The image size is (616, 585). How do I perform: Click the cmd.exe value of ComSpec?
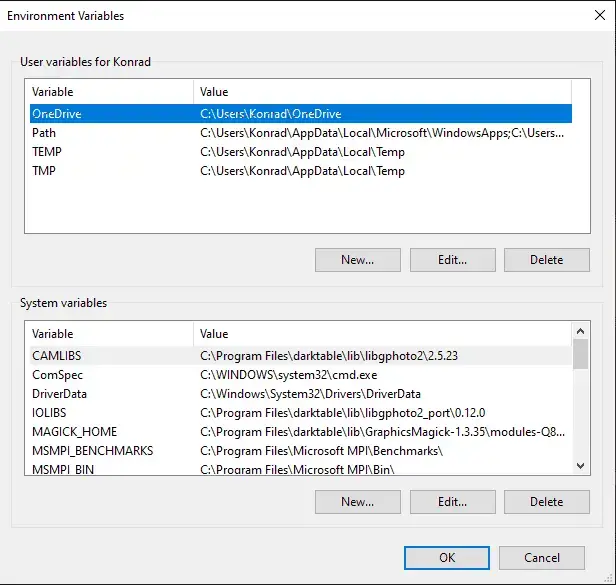click(288, 375)
